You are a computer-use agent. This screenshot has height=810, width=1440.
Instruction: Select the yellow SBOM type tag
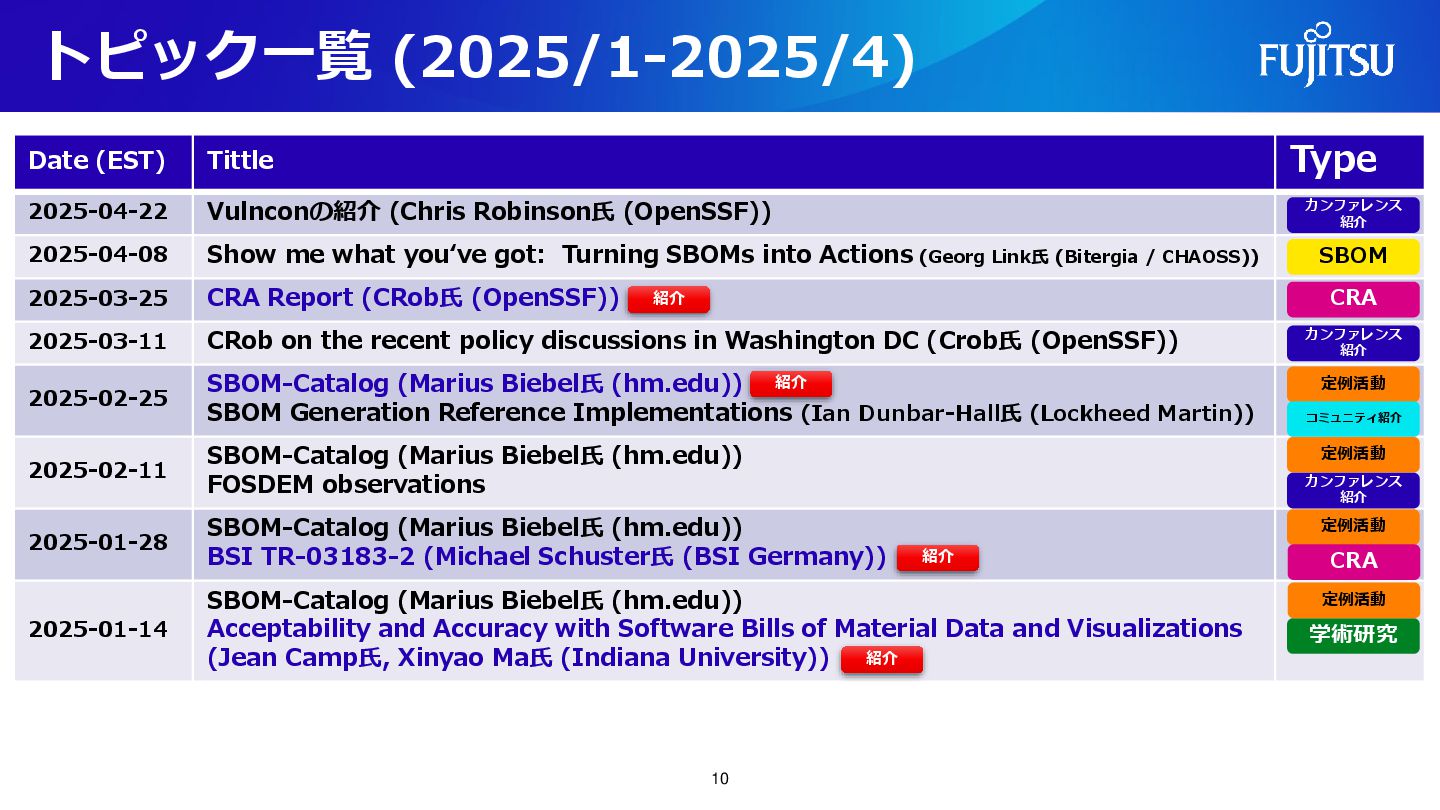[x=1353, y=256]
